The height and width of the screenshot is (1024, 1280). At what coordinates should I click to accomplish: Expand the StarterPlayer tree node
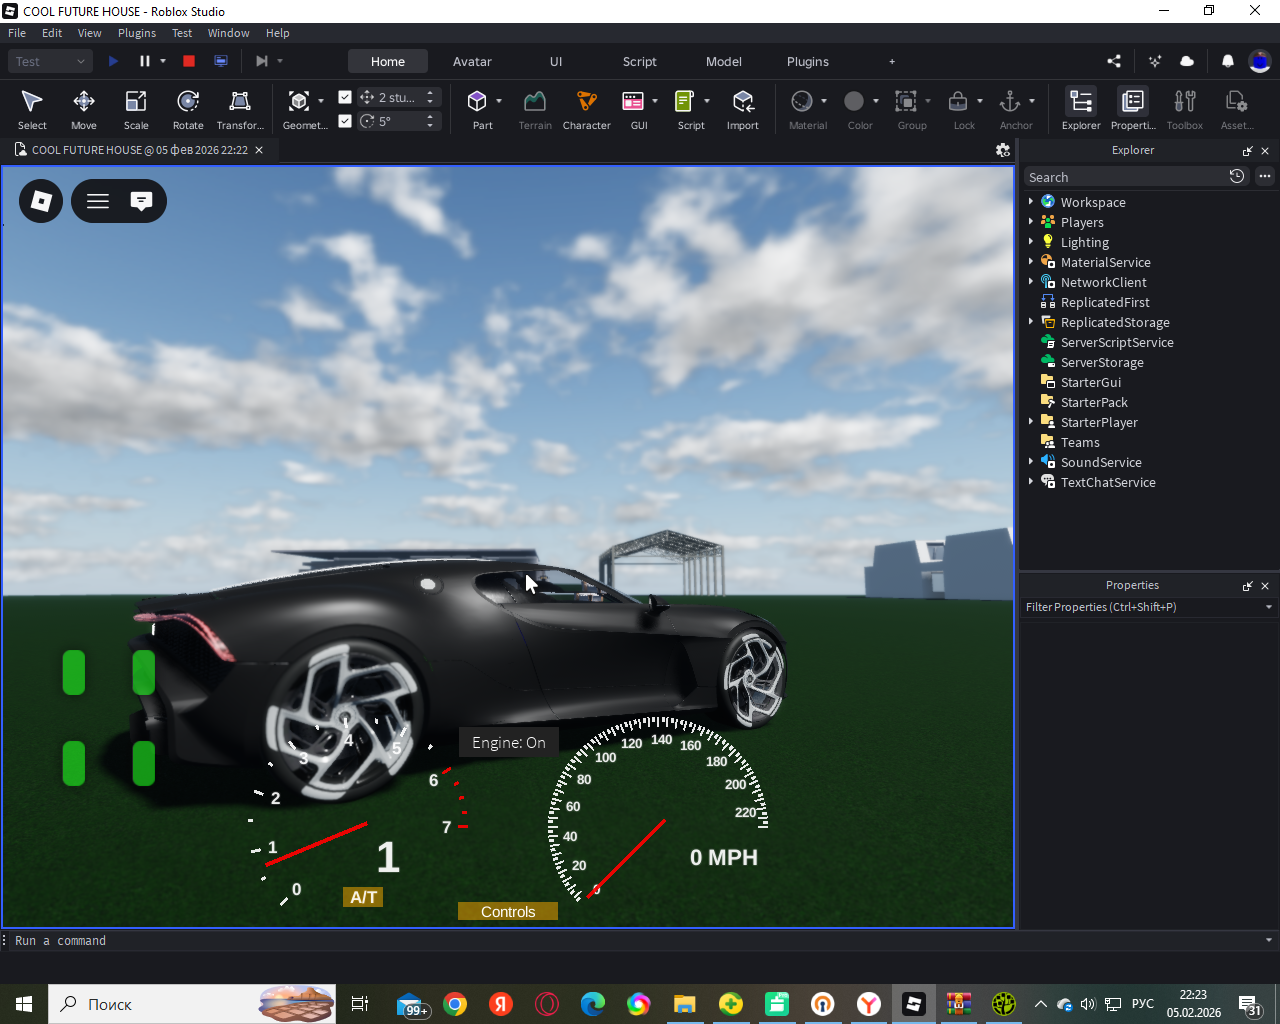tap(1031, 421)
